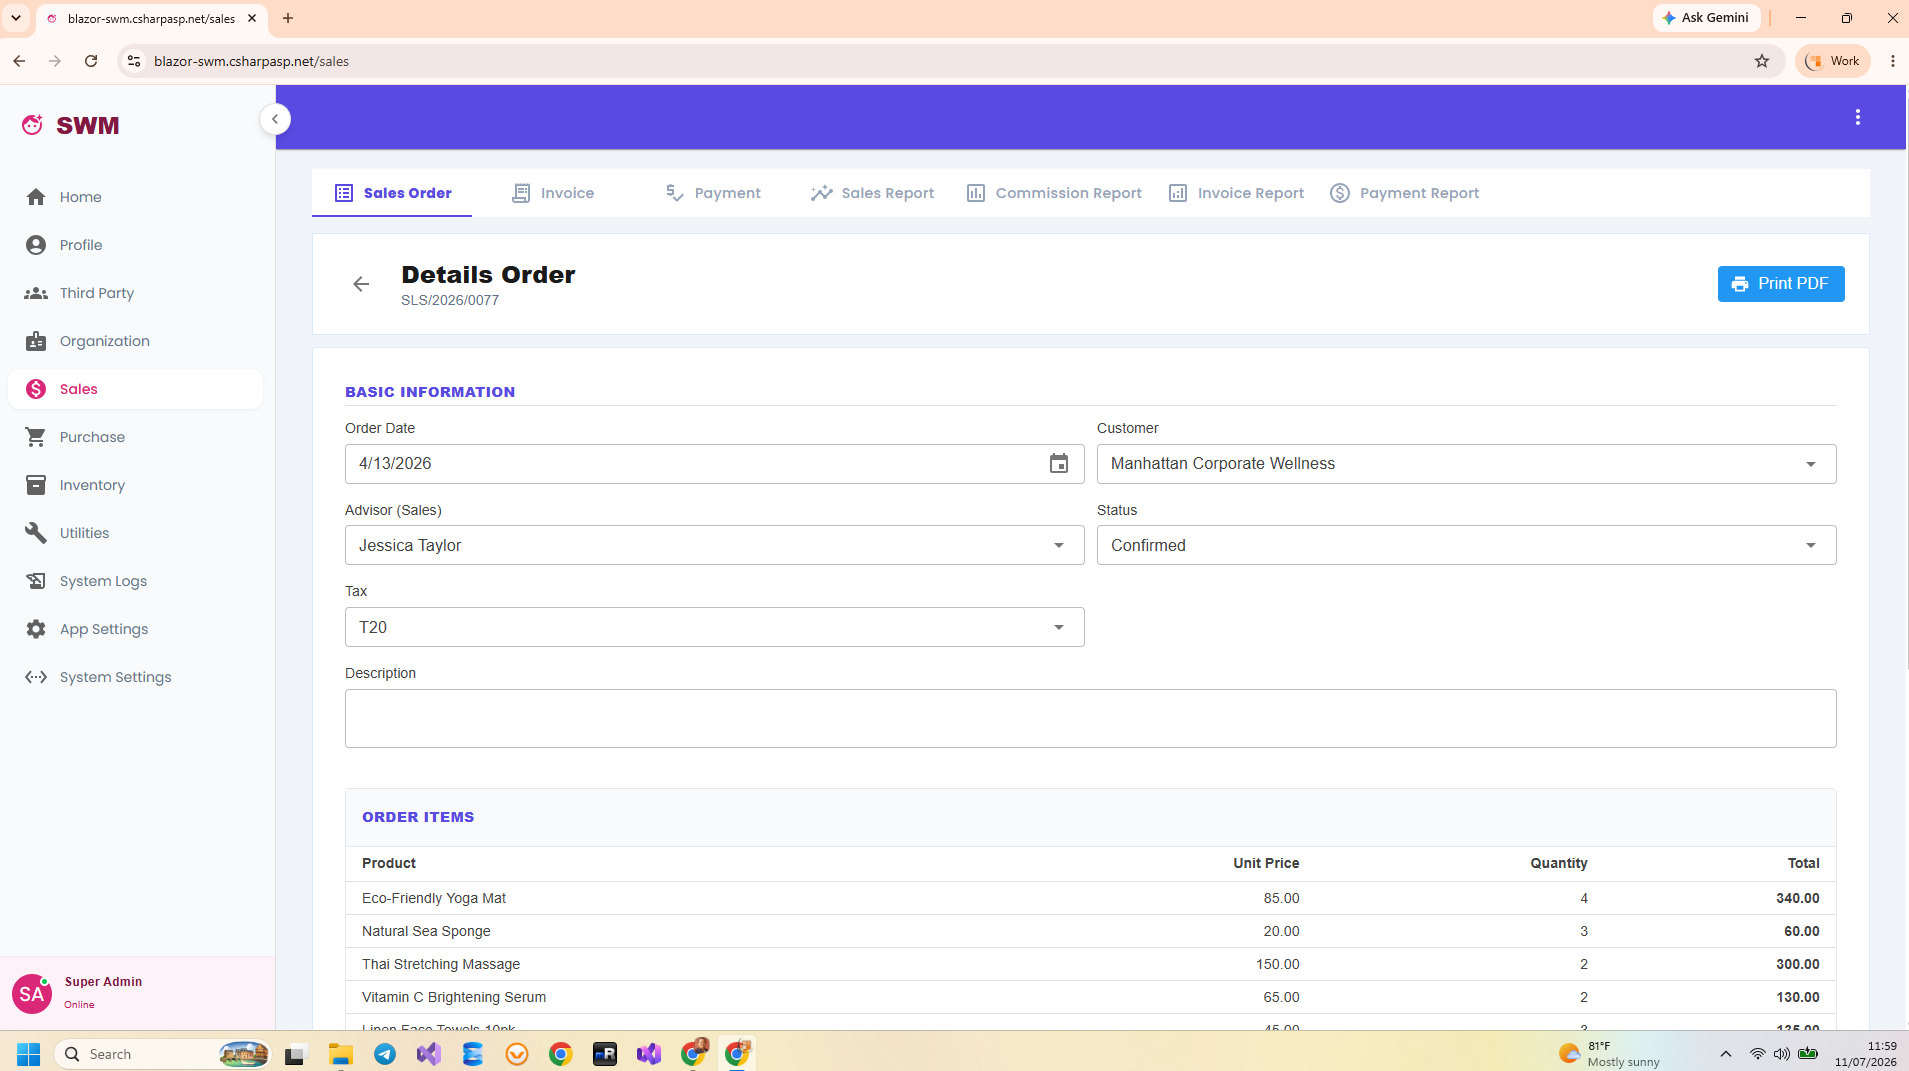Viewport: 1909px width, 1071px height.
Task: Select the Vitamin C Brightening Serum row
Action: [1090, 997]
